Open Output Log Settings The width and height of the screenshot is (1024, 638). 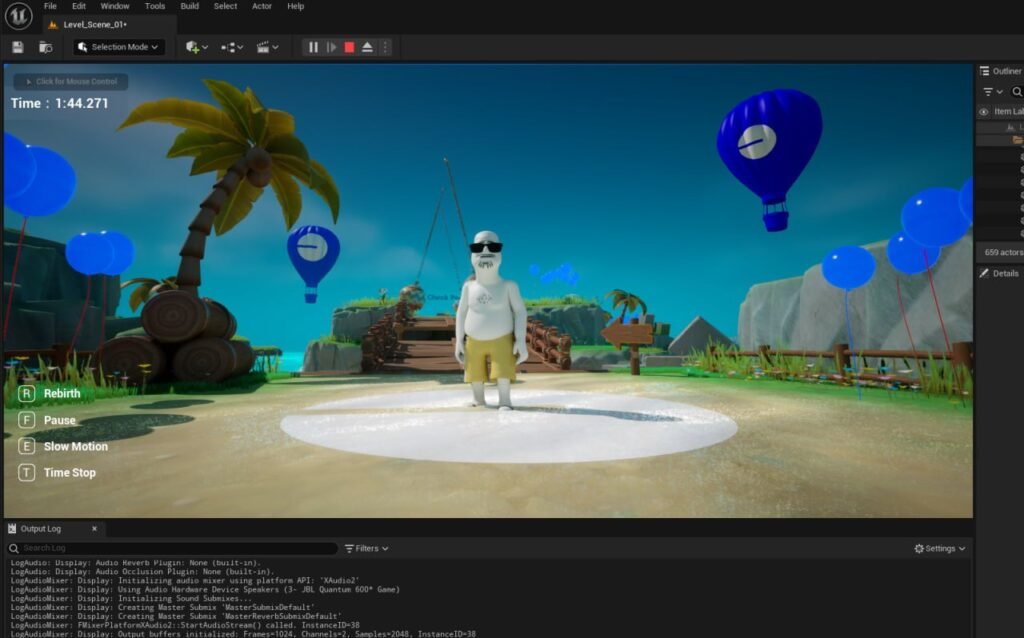940,548
